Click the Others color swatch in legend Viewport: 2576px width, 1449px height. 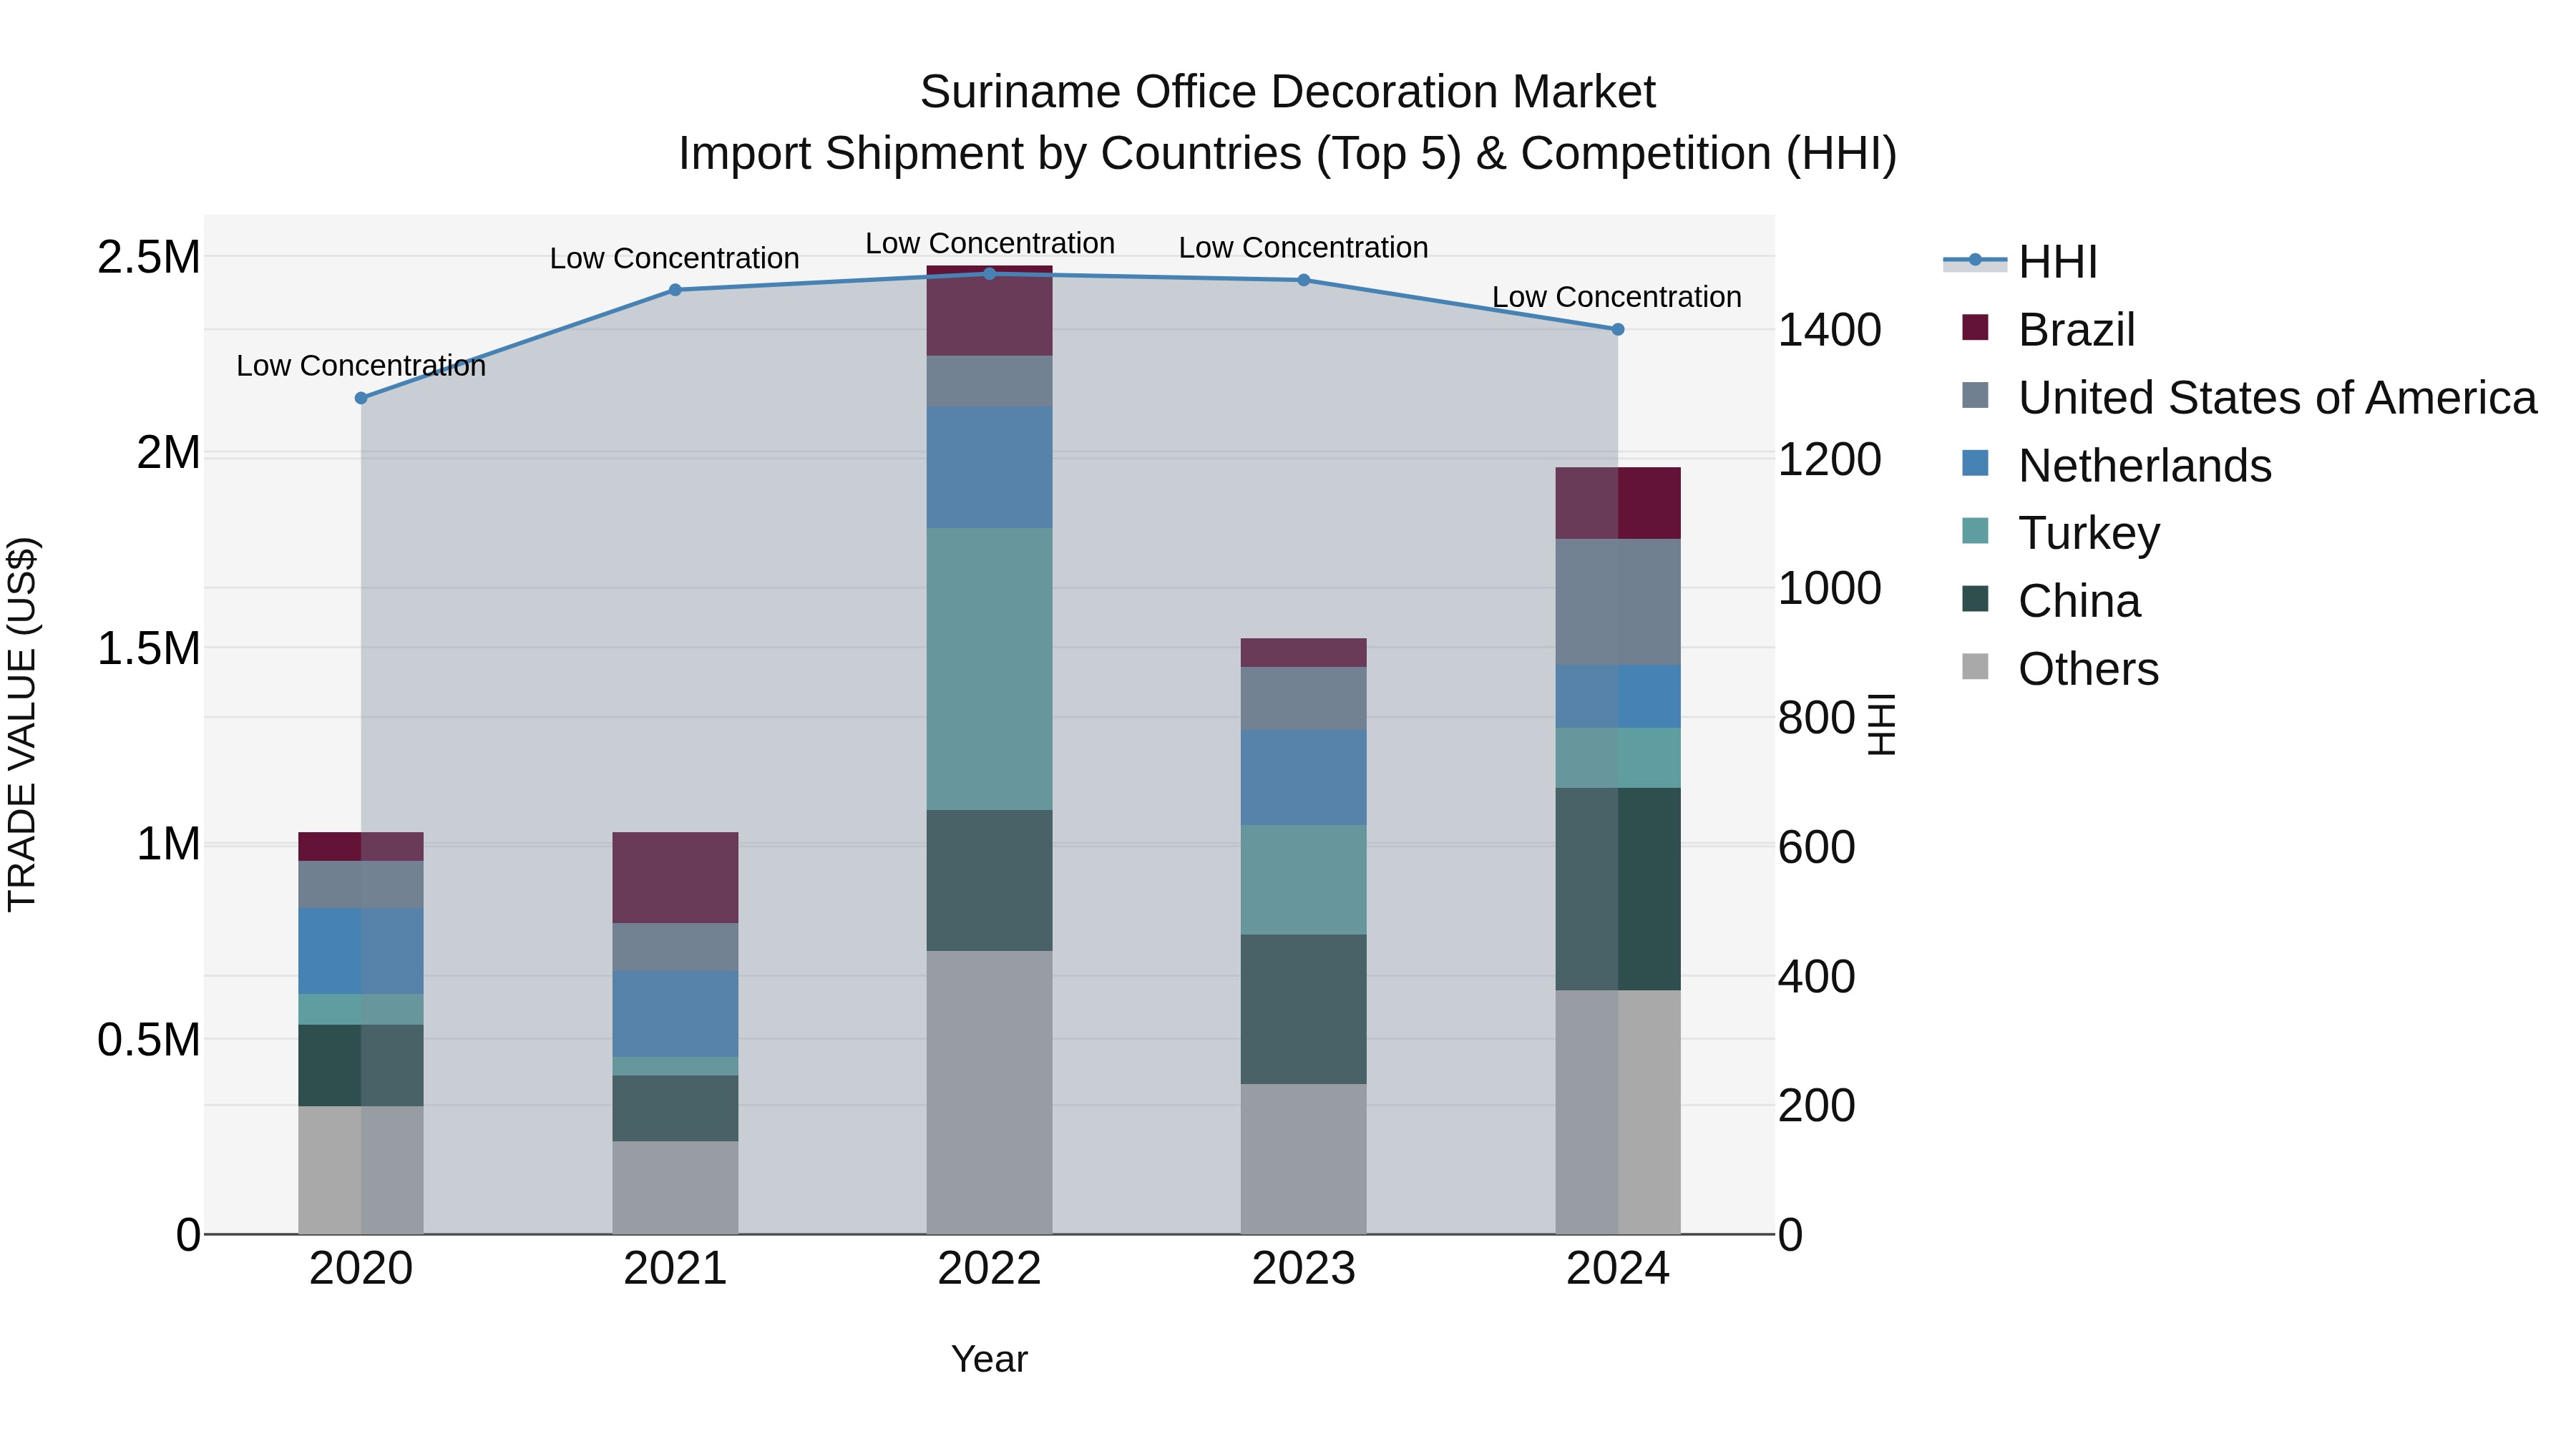tap(1975, 666)
